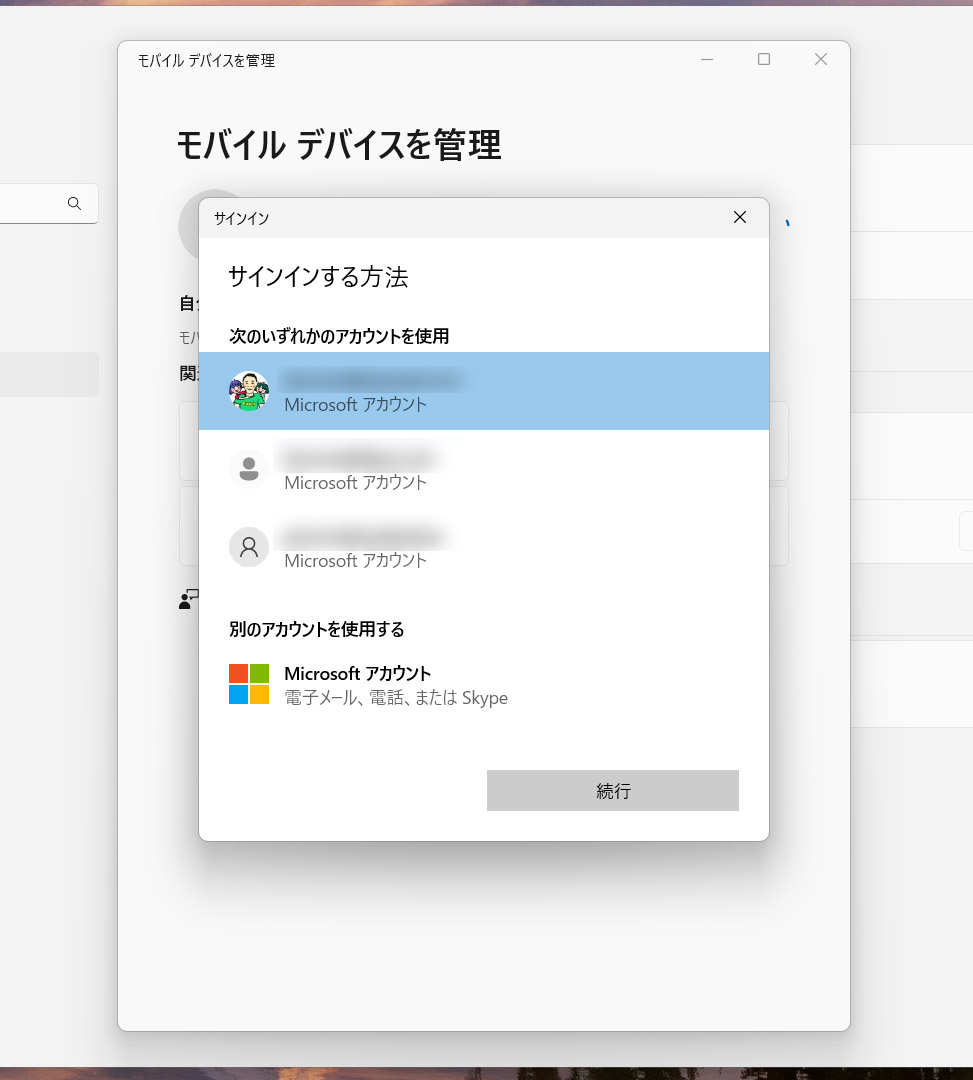Click the 電子メール、電話、または Skype option text
Viewport: 973px width, 1080px height.
[x=397, y=697]
